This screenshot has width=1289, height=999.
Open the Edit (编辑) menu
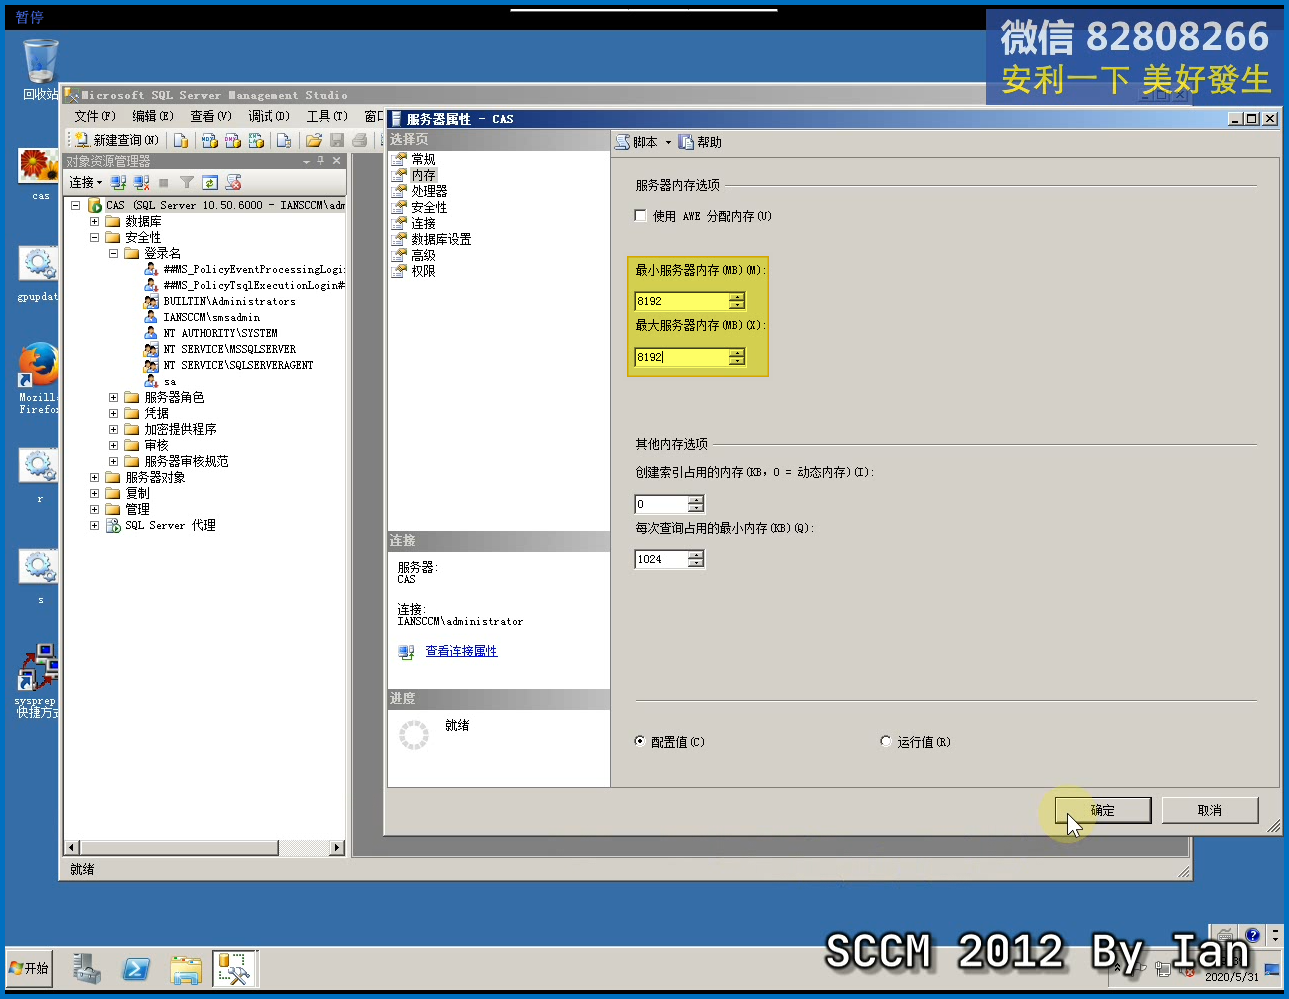tap(153, 116)
